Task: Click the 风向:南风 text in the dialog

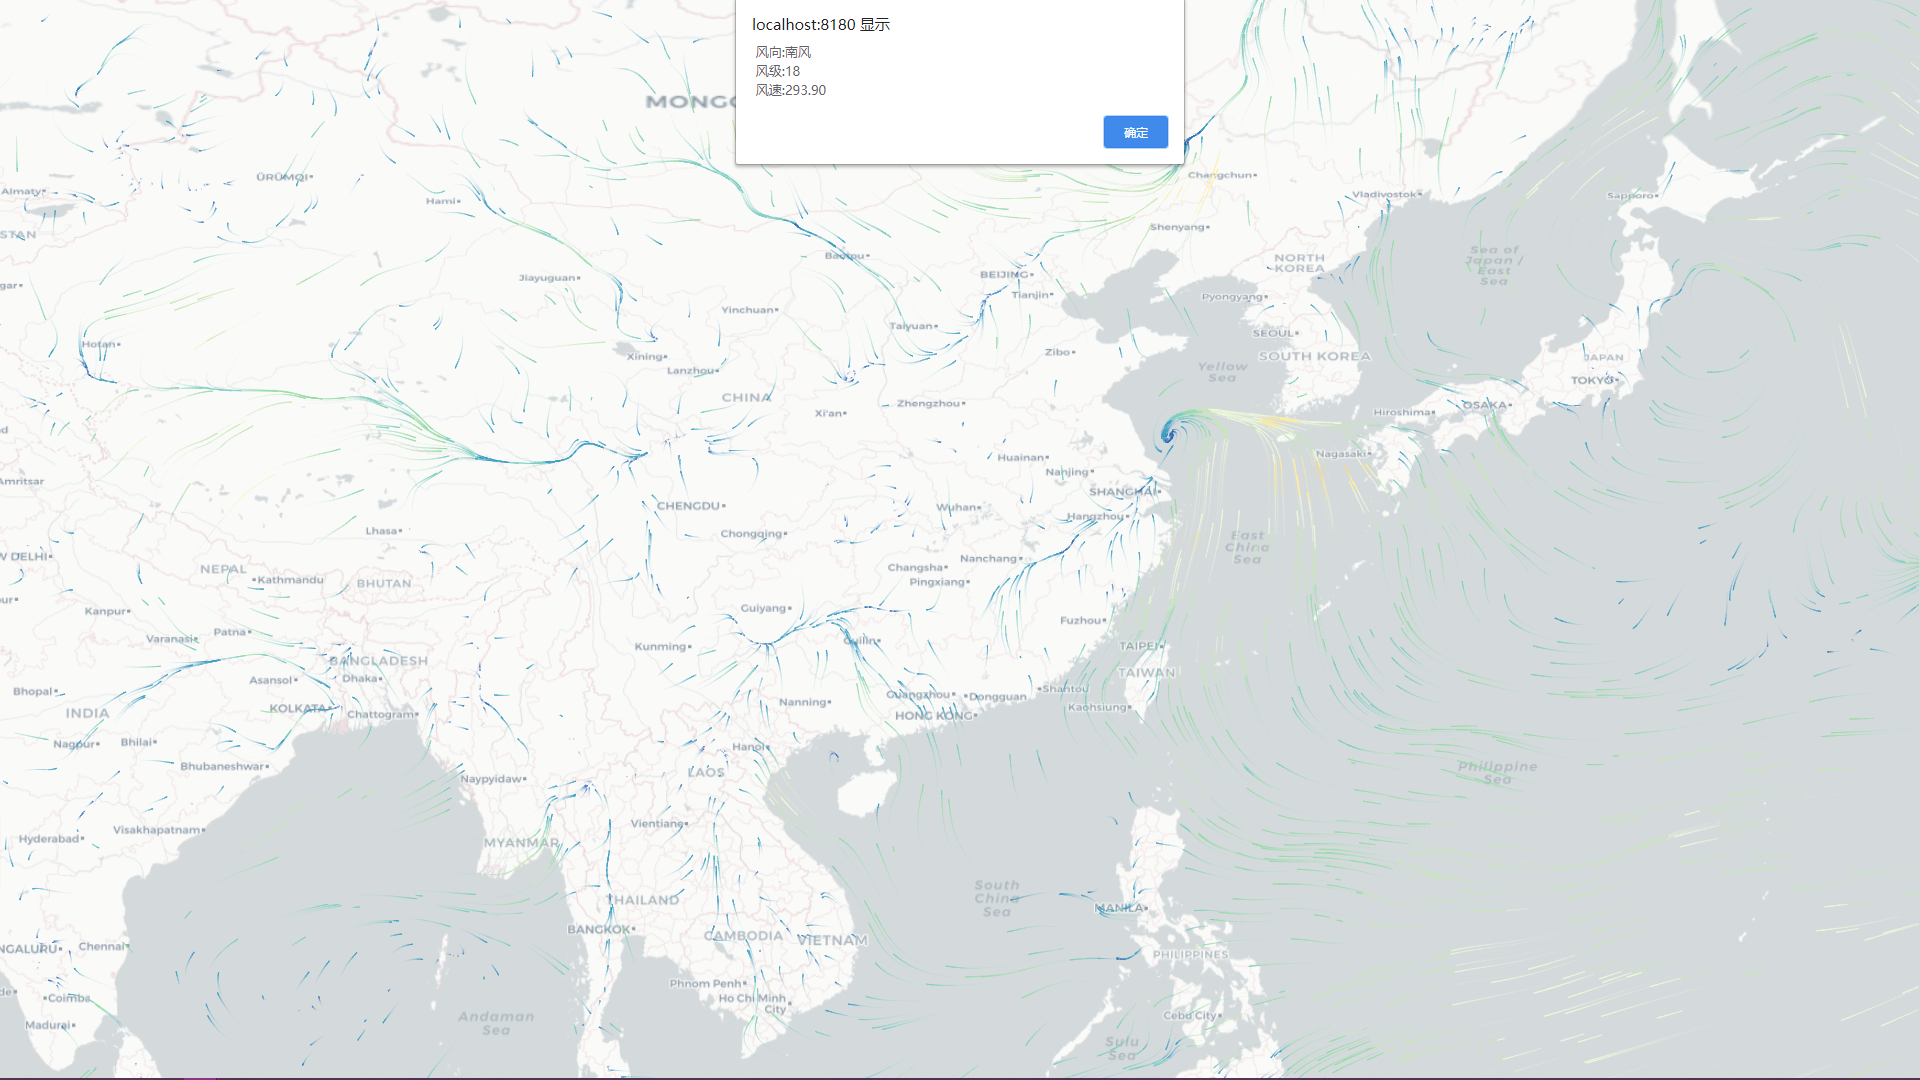Action: 783,52
